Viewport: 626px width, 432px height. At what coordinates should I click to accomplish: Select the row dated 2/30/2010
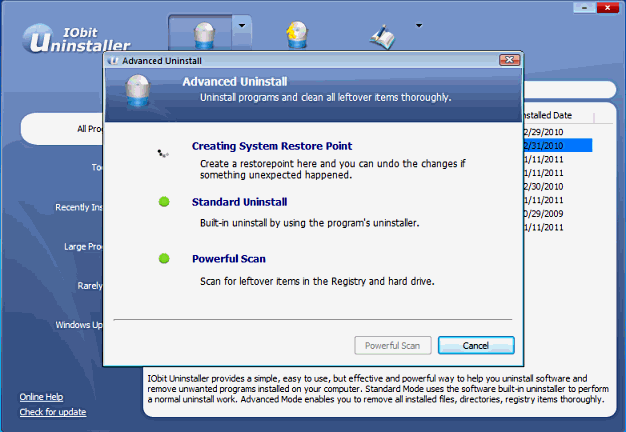tap(558, 186)
